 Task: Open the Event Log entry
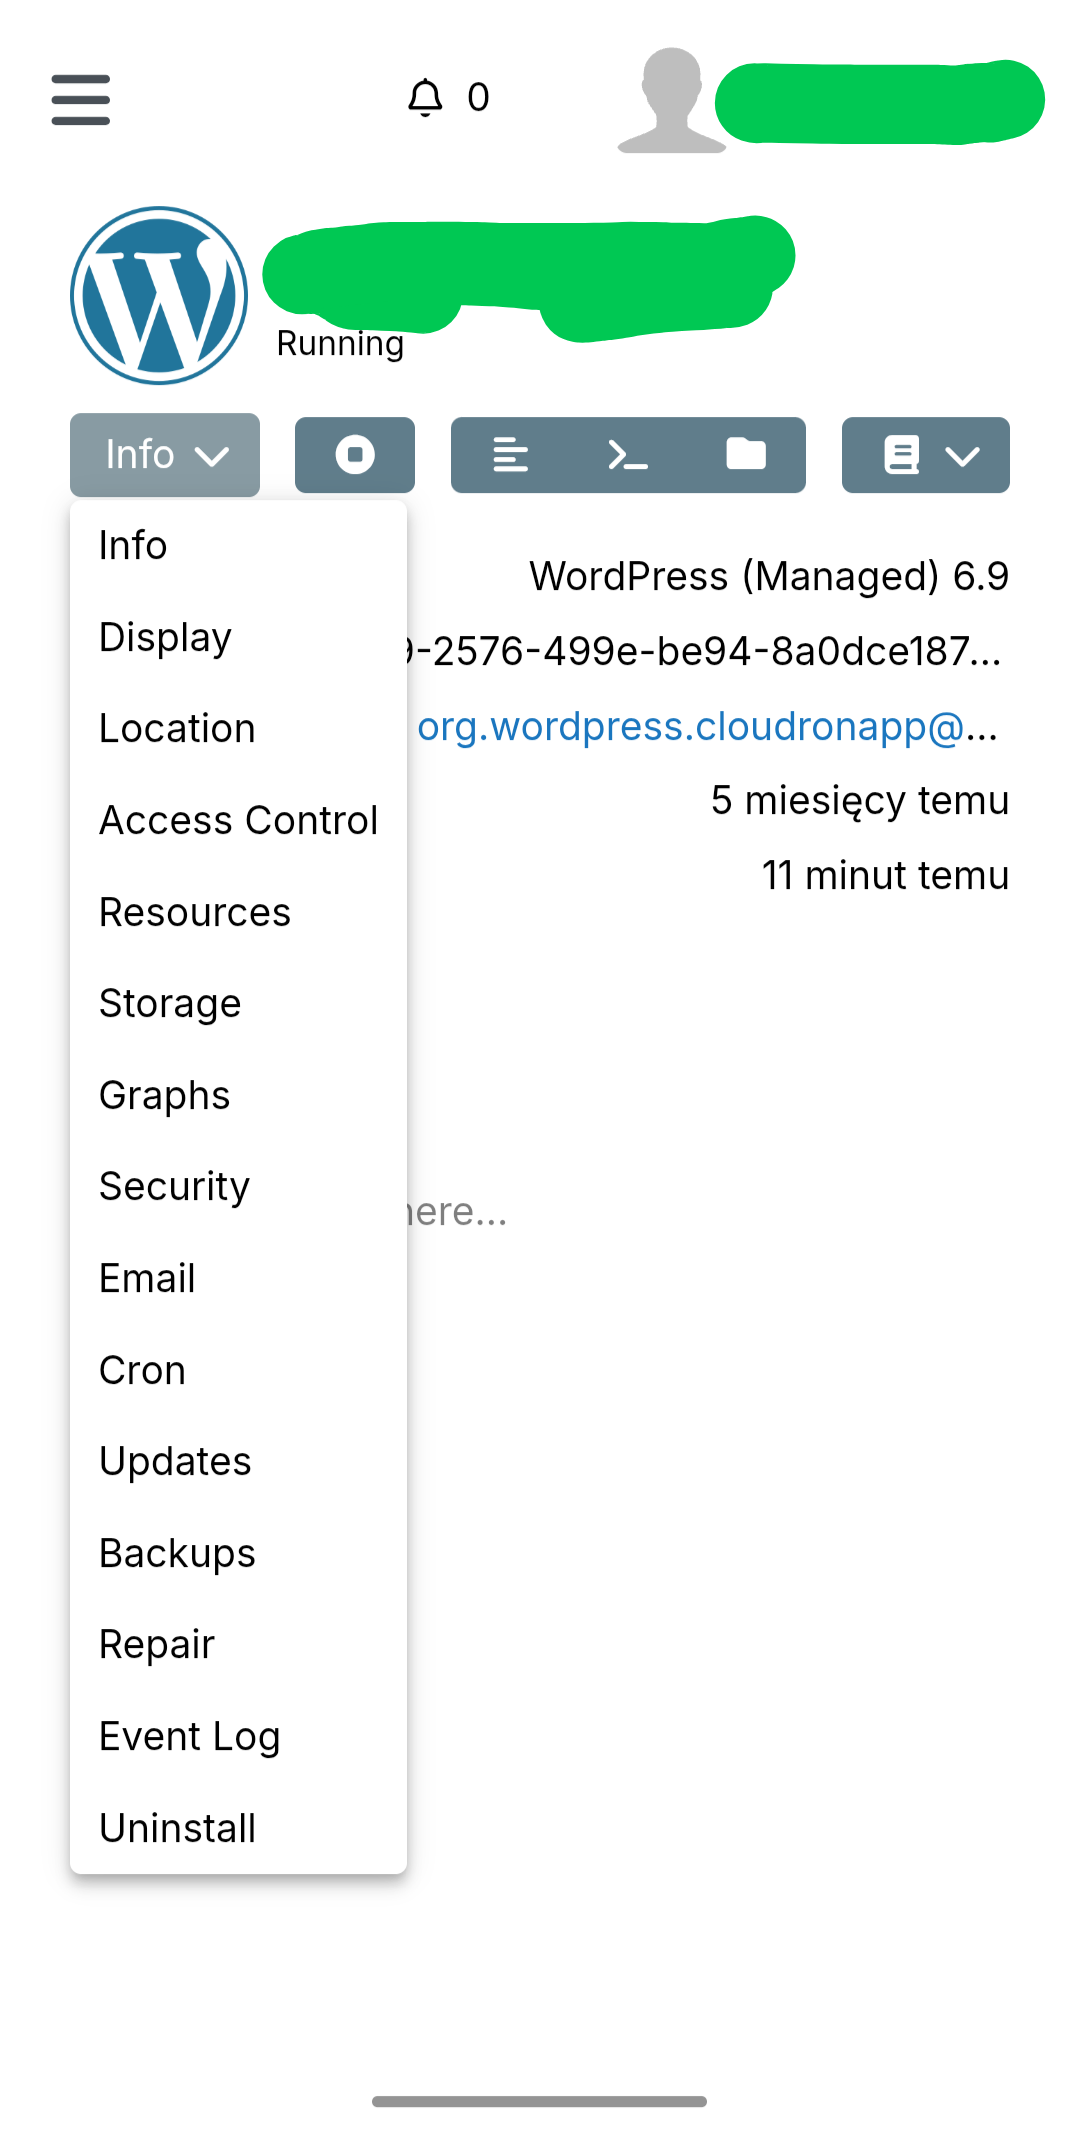pos(189,1737)
